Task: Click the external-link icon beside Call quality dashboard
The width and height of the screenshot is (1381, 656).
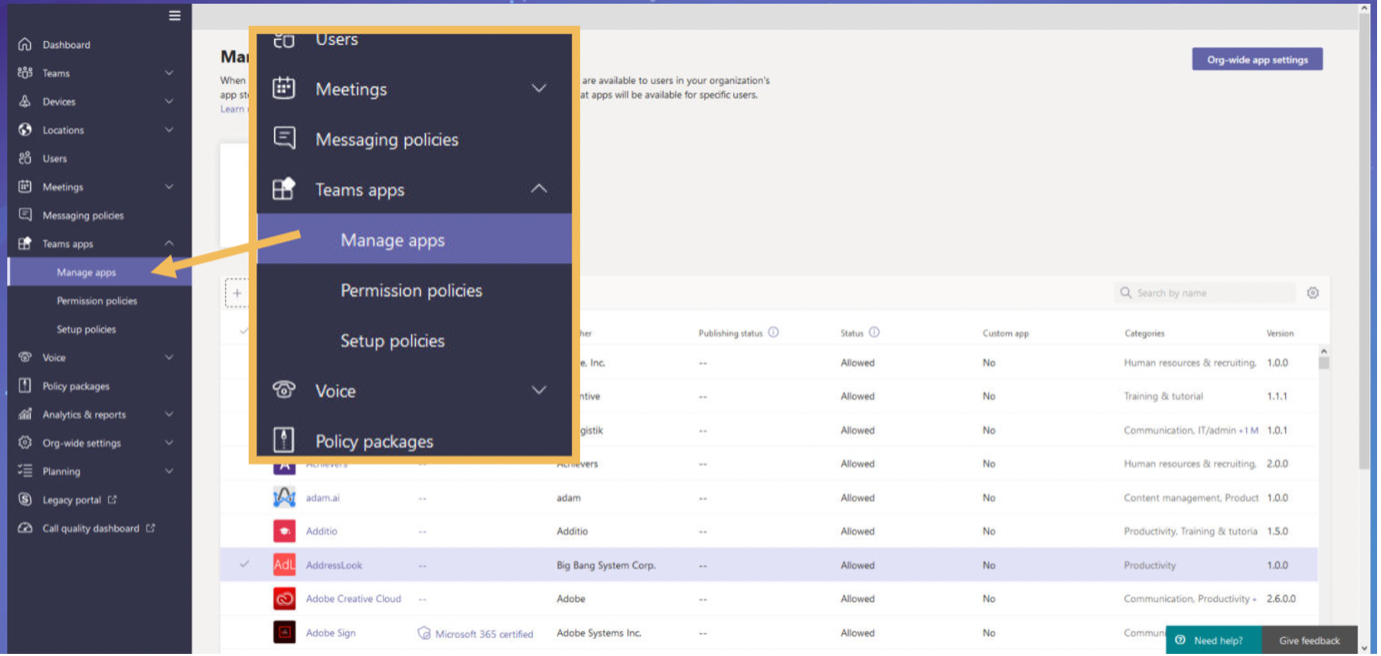Action: [151, 528]
